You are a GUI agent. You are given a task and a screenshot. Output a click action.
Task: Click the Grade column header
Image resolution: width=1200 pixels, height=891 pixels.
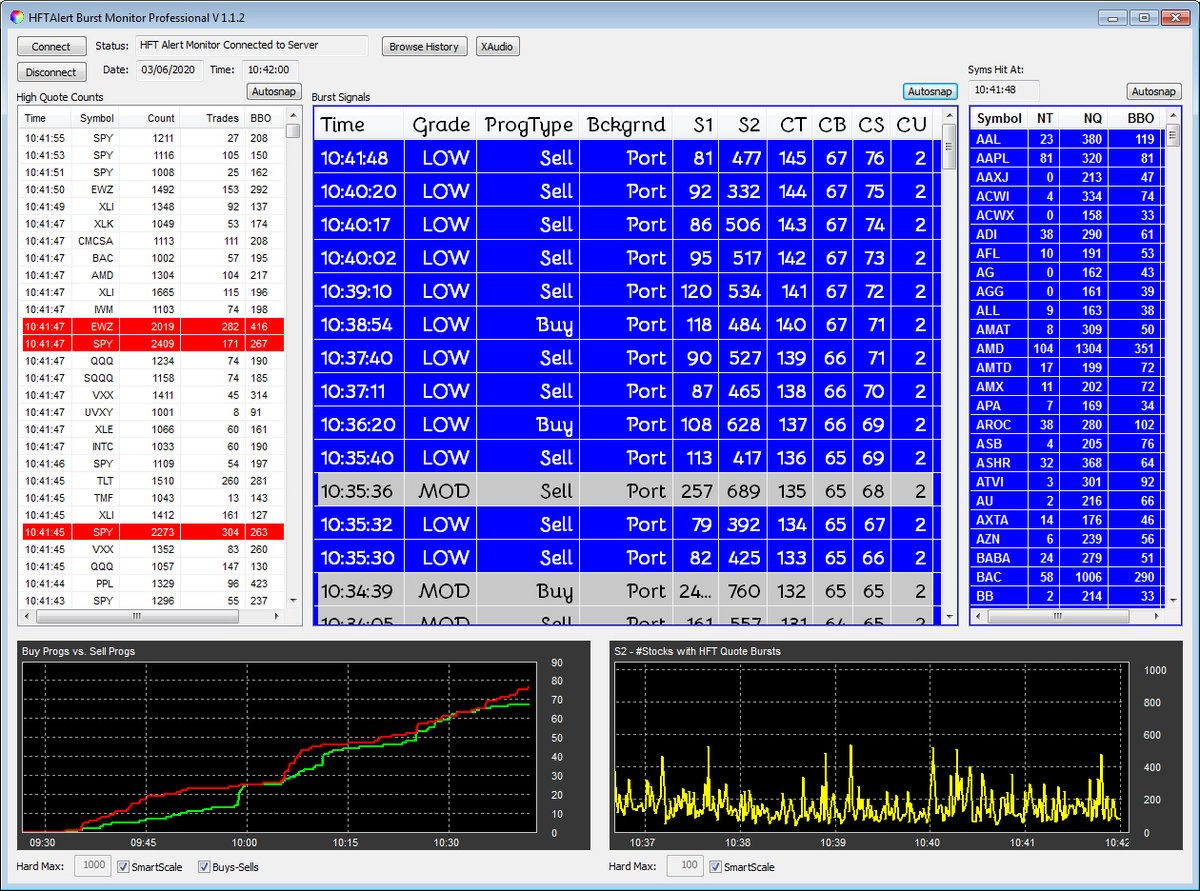[440, 125]
